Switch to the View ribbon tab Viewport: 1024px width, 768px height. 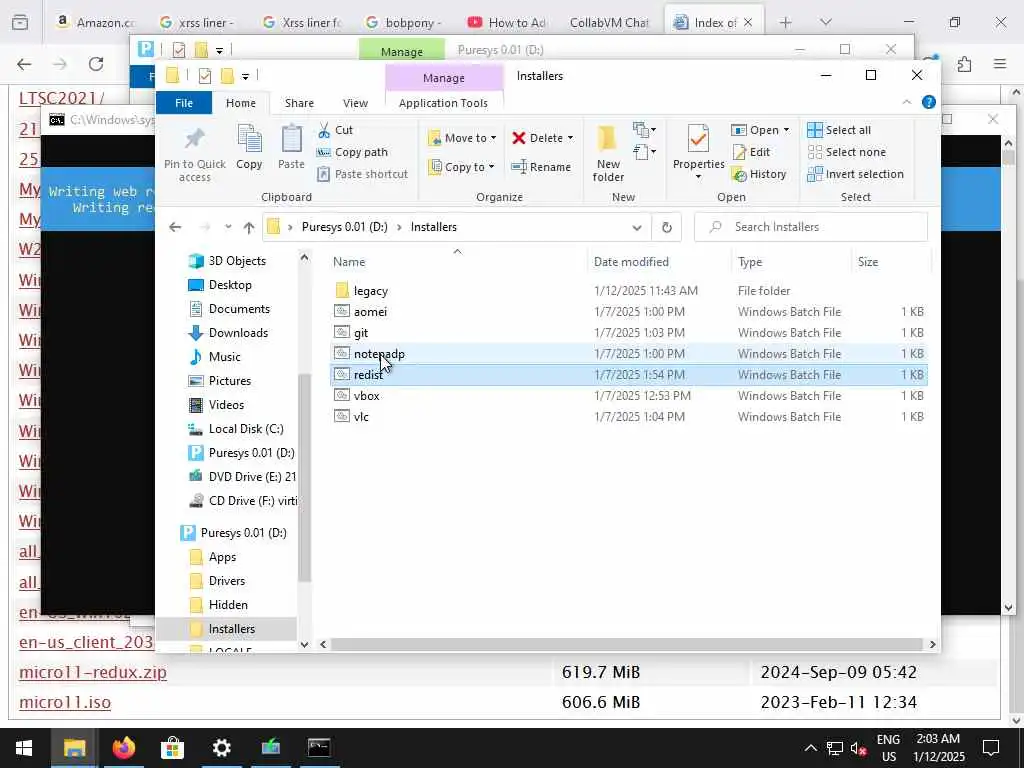point(355,103)
